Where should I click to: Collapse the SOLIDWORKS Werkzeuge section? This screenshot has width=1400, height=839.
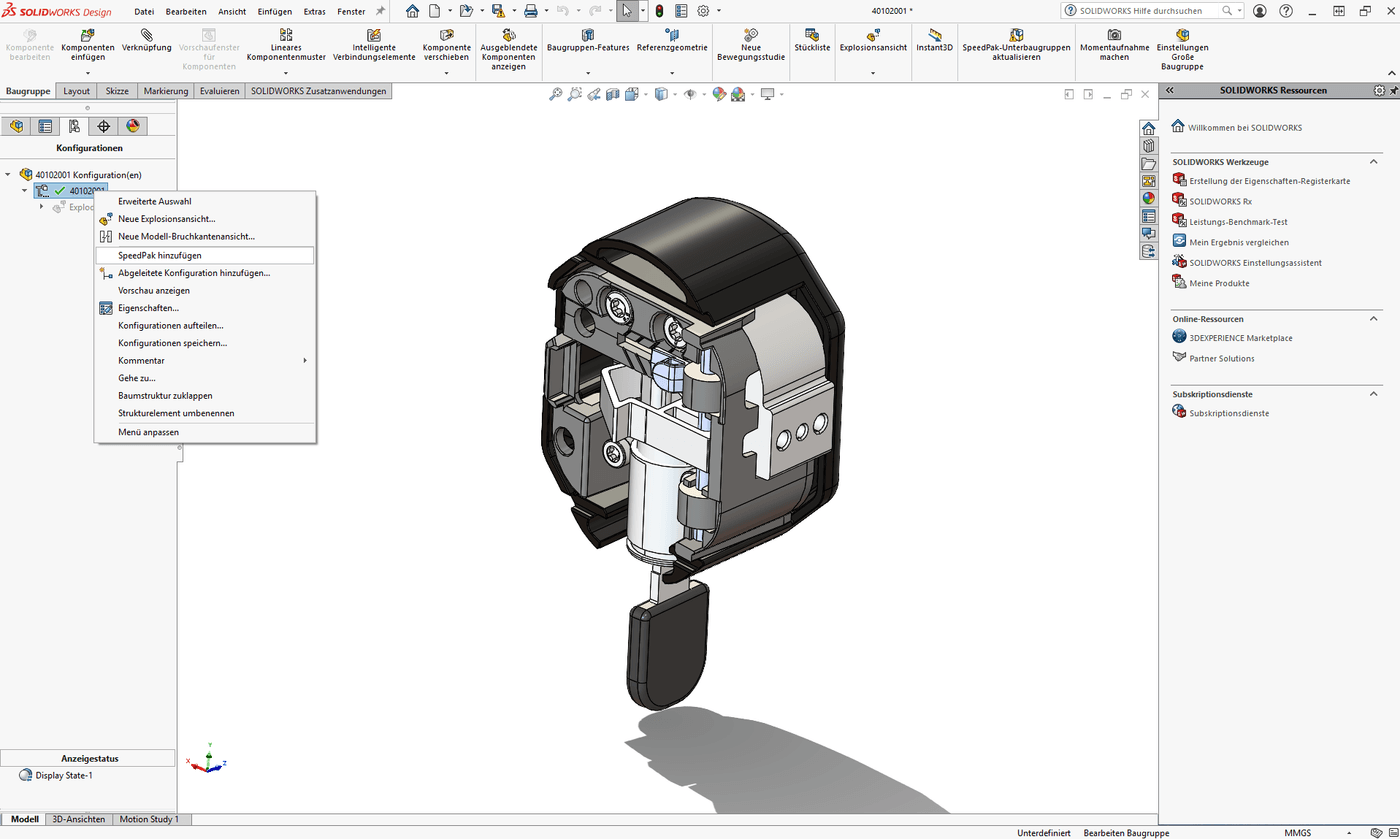(1373, 162)
